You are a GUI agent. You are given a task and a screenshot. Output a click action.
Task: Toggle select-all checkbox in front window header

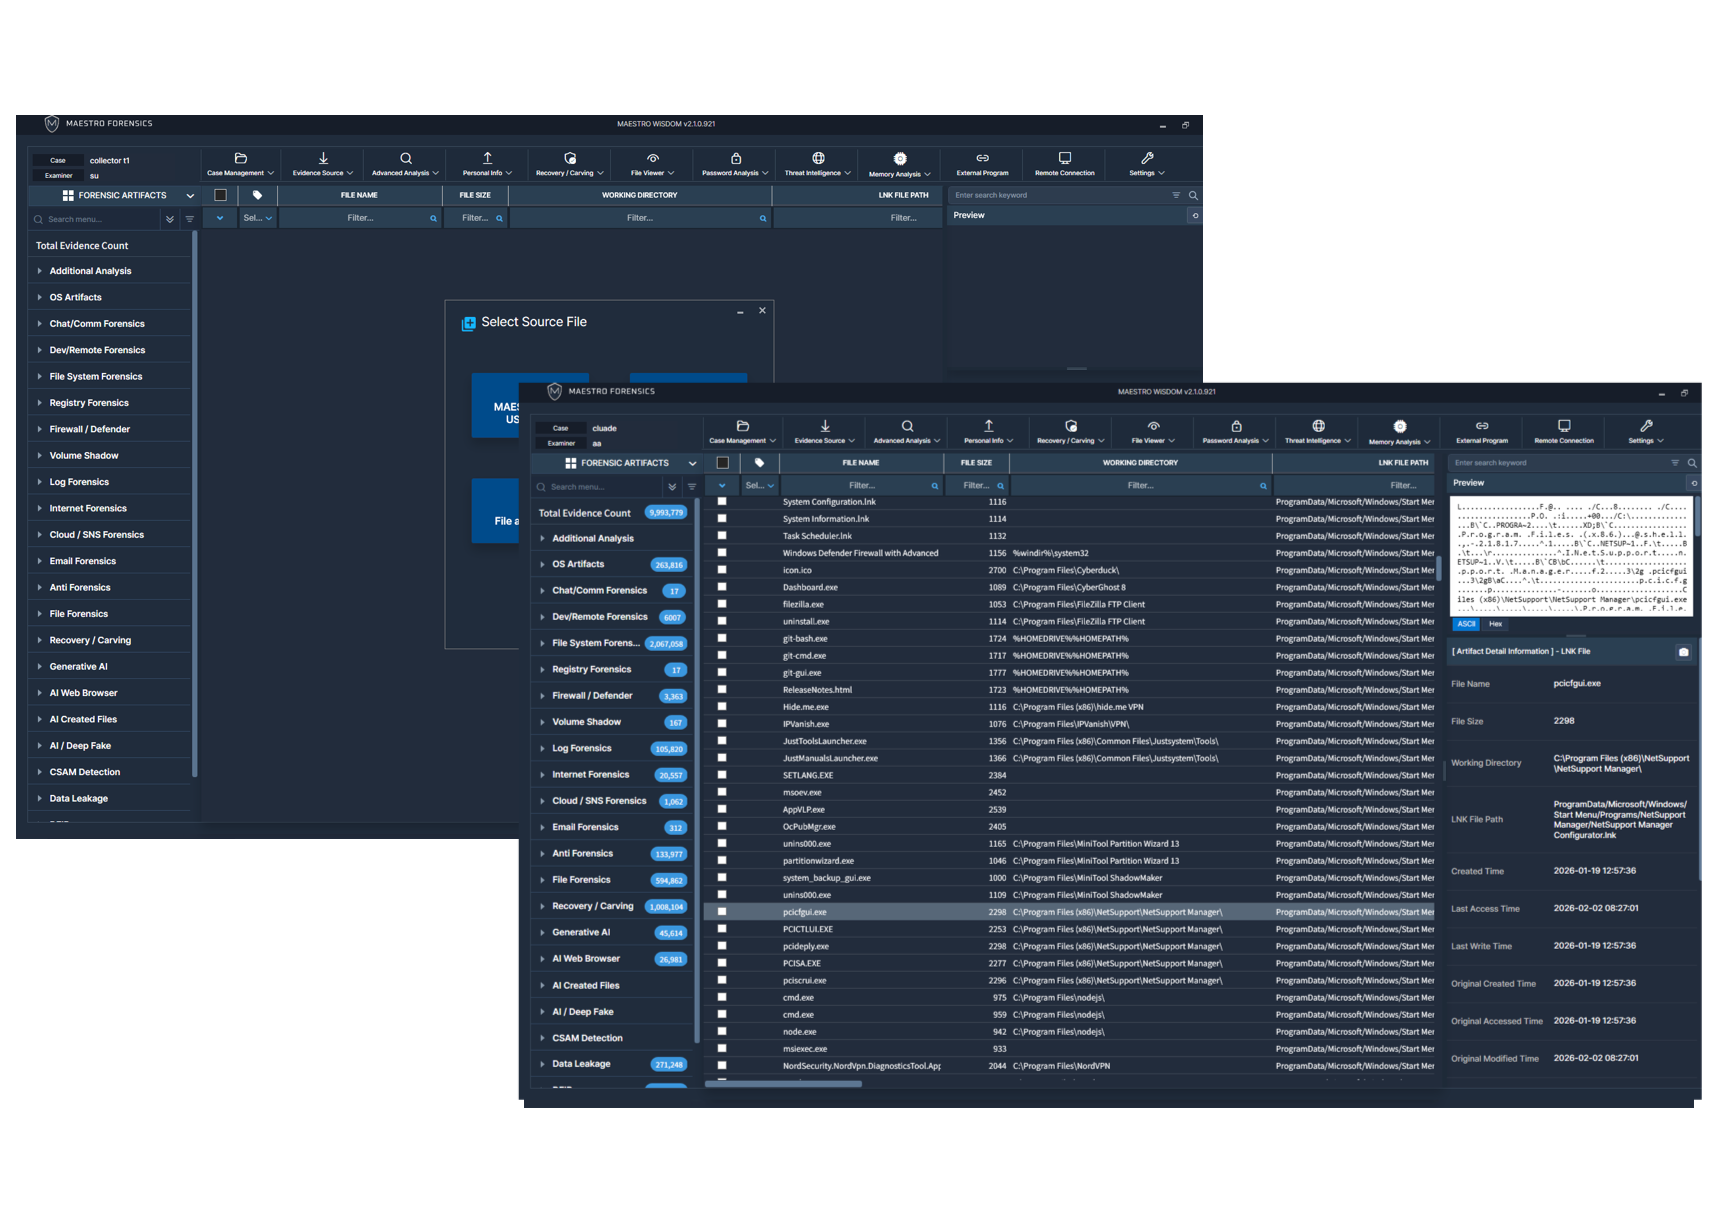coord(722,463)
